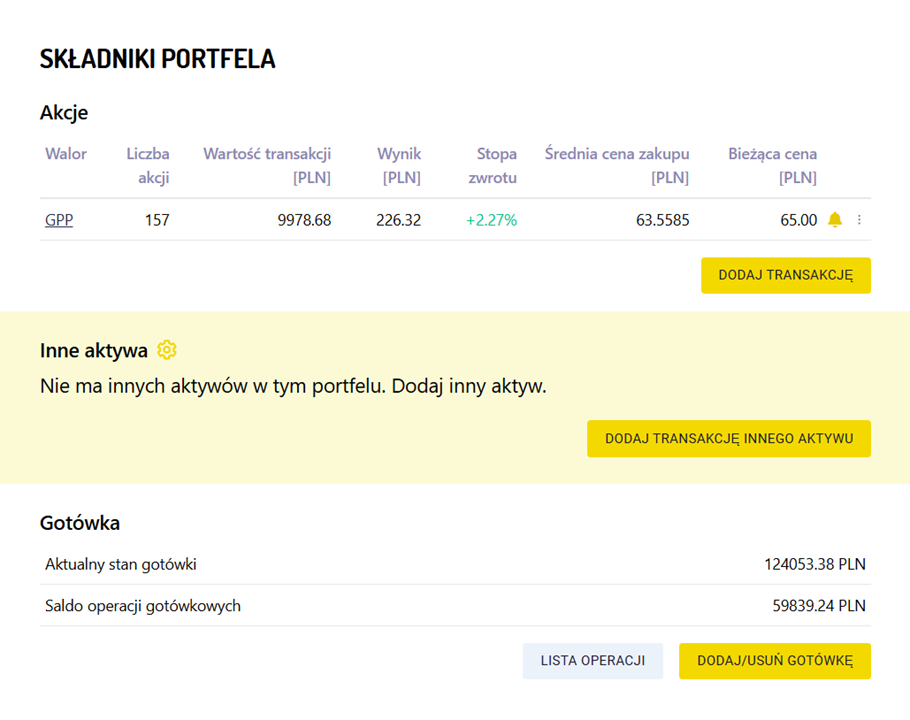Select the Liczba akcji column header
Image resolution: width=910 pixels, height=720 pixels.
148,166
